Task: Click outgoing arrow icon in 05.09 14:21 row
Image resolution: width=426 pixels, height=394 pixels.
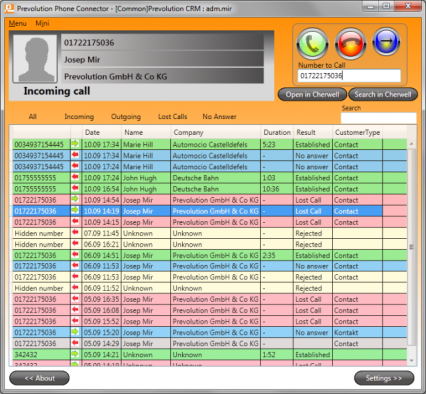Action: point(75,354)
